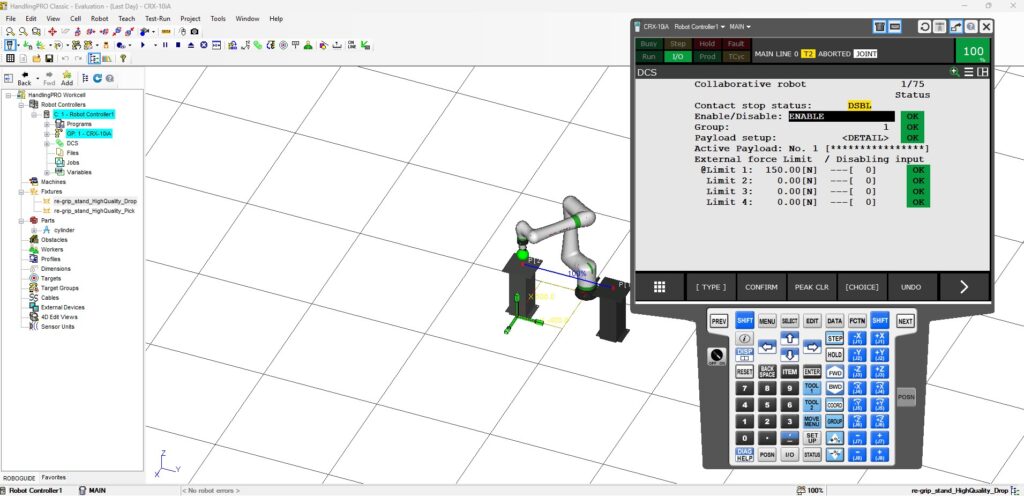
Task: Click the up arrow key on pendant keypad
Action: click(x=790, y=338)
